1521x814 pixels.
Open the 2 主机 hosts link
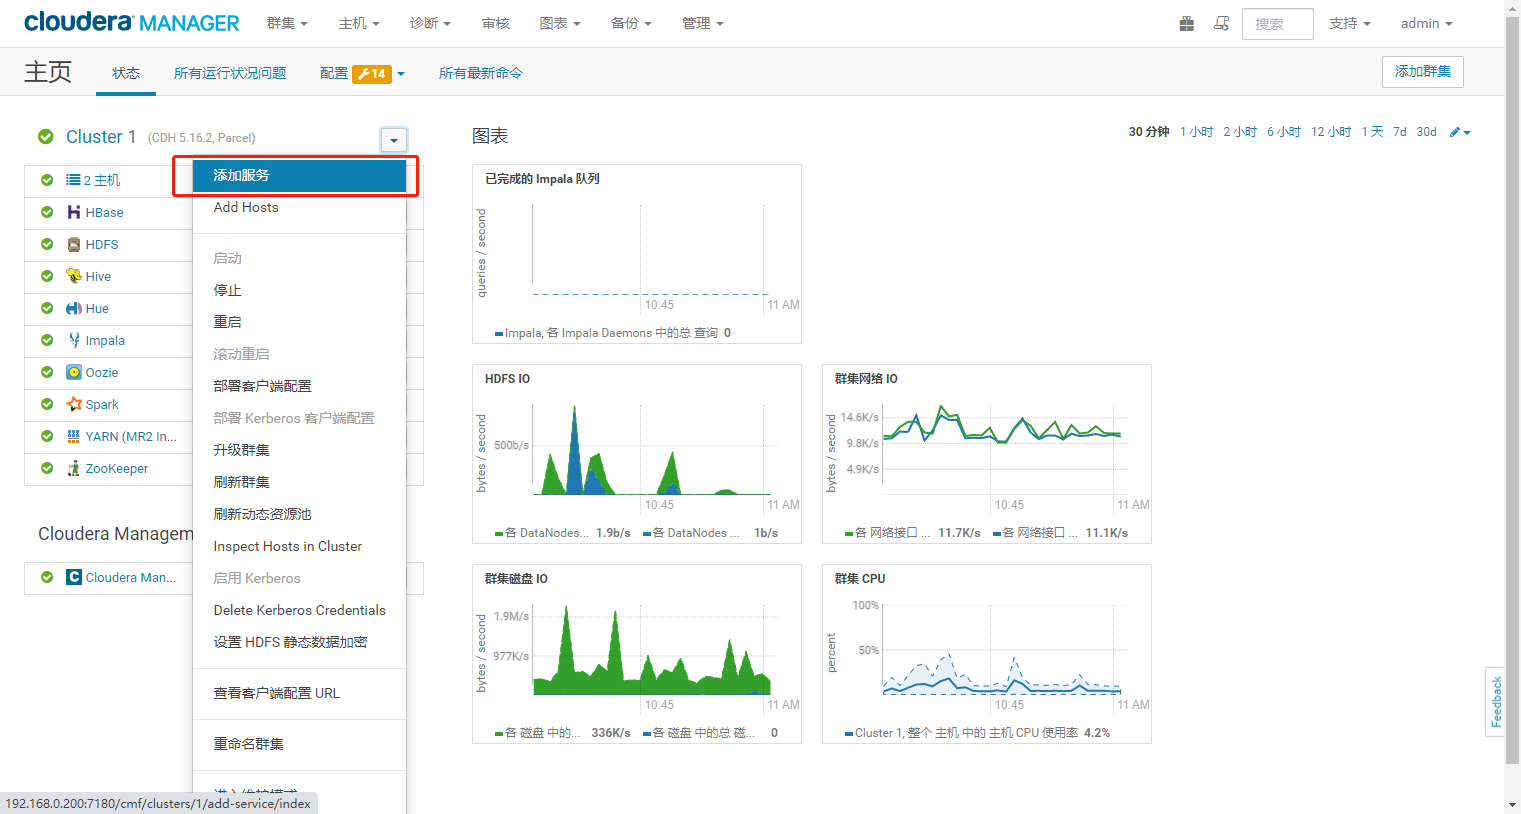[x=102, y=180]
